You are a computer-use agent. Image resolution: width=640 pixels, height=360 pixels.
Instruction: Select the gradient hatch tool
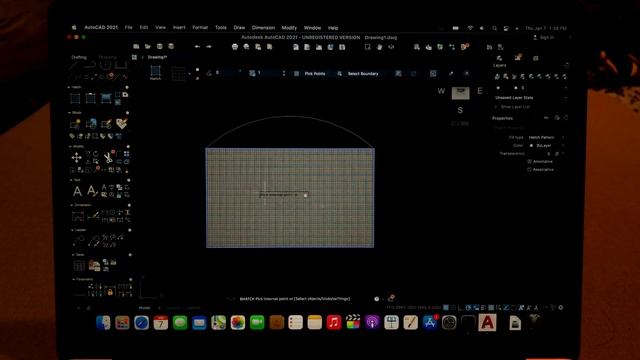[106, 98]
